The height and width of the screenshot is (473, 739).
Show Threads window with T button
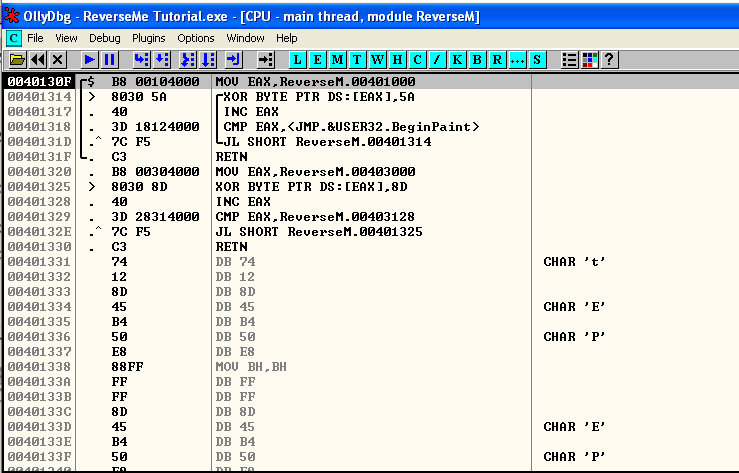(357, 60)
